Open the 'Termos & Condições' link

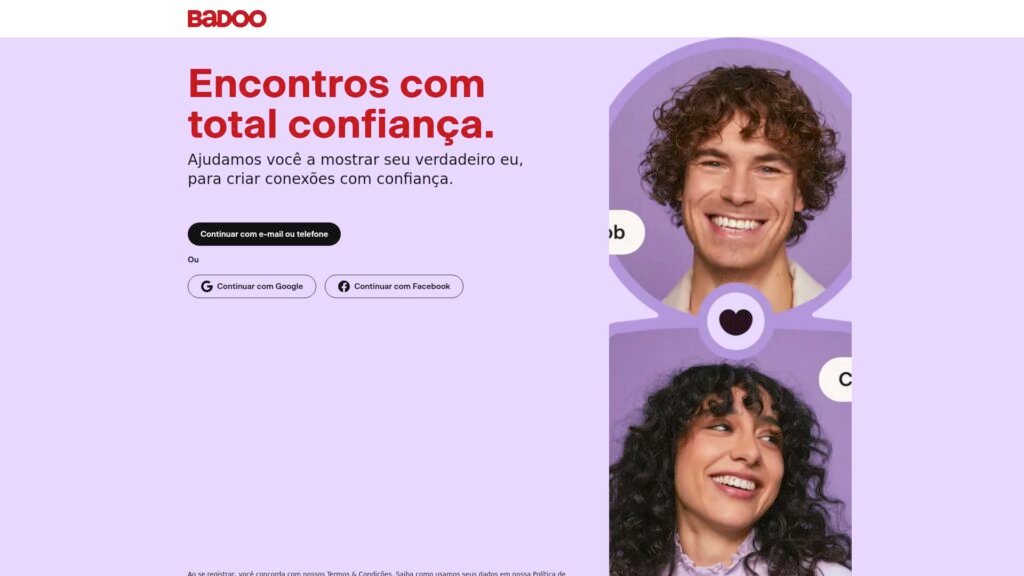click(x=359, y=573)
